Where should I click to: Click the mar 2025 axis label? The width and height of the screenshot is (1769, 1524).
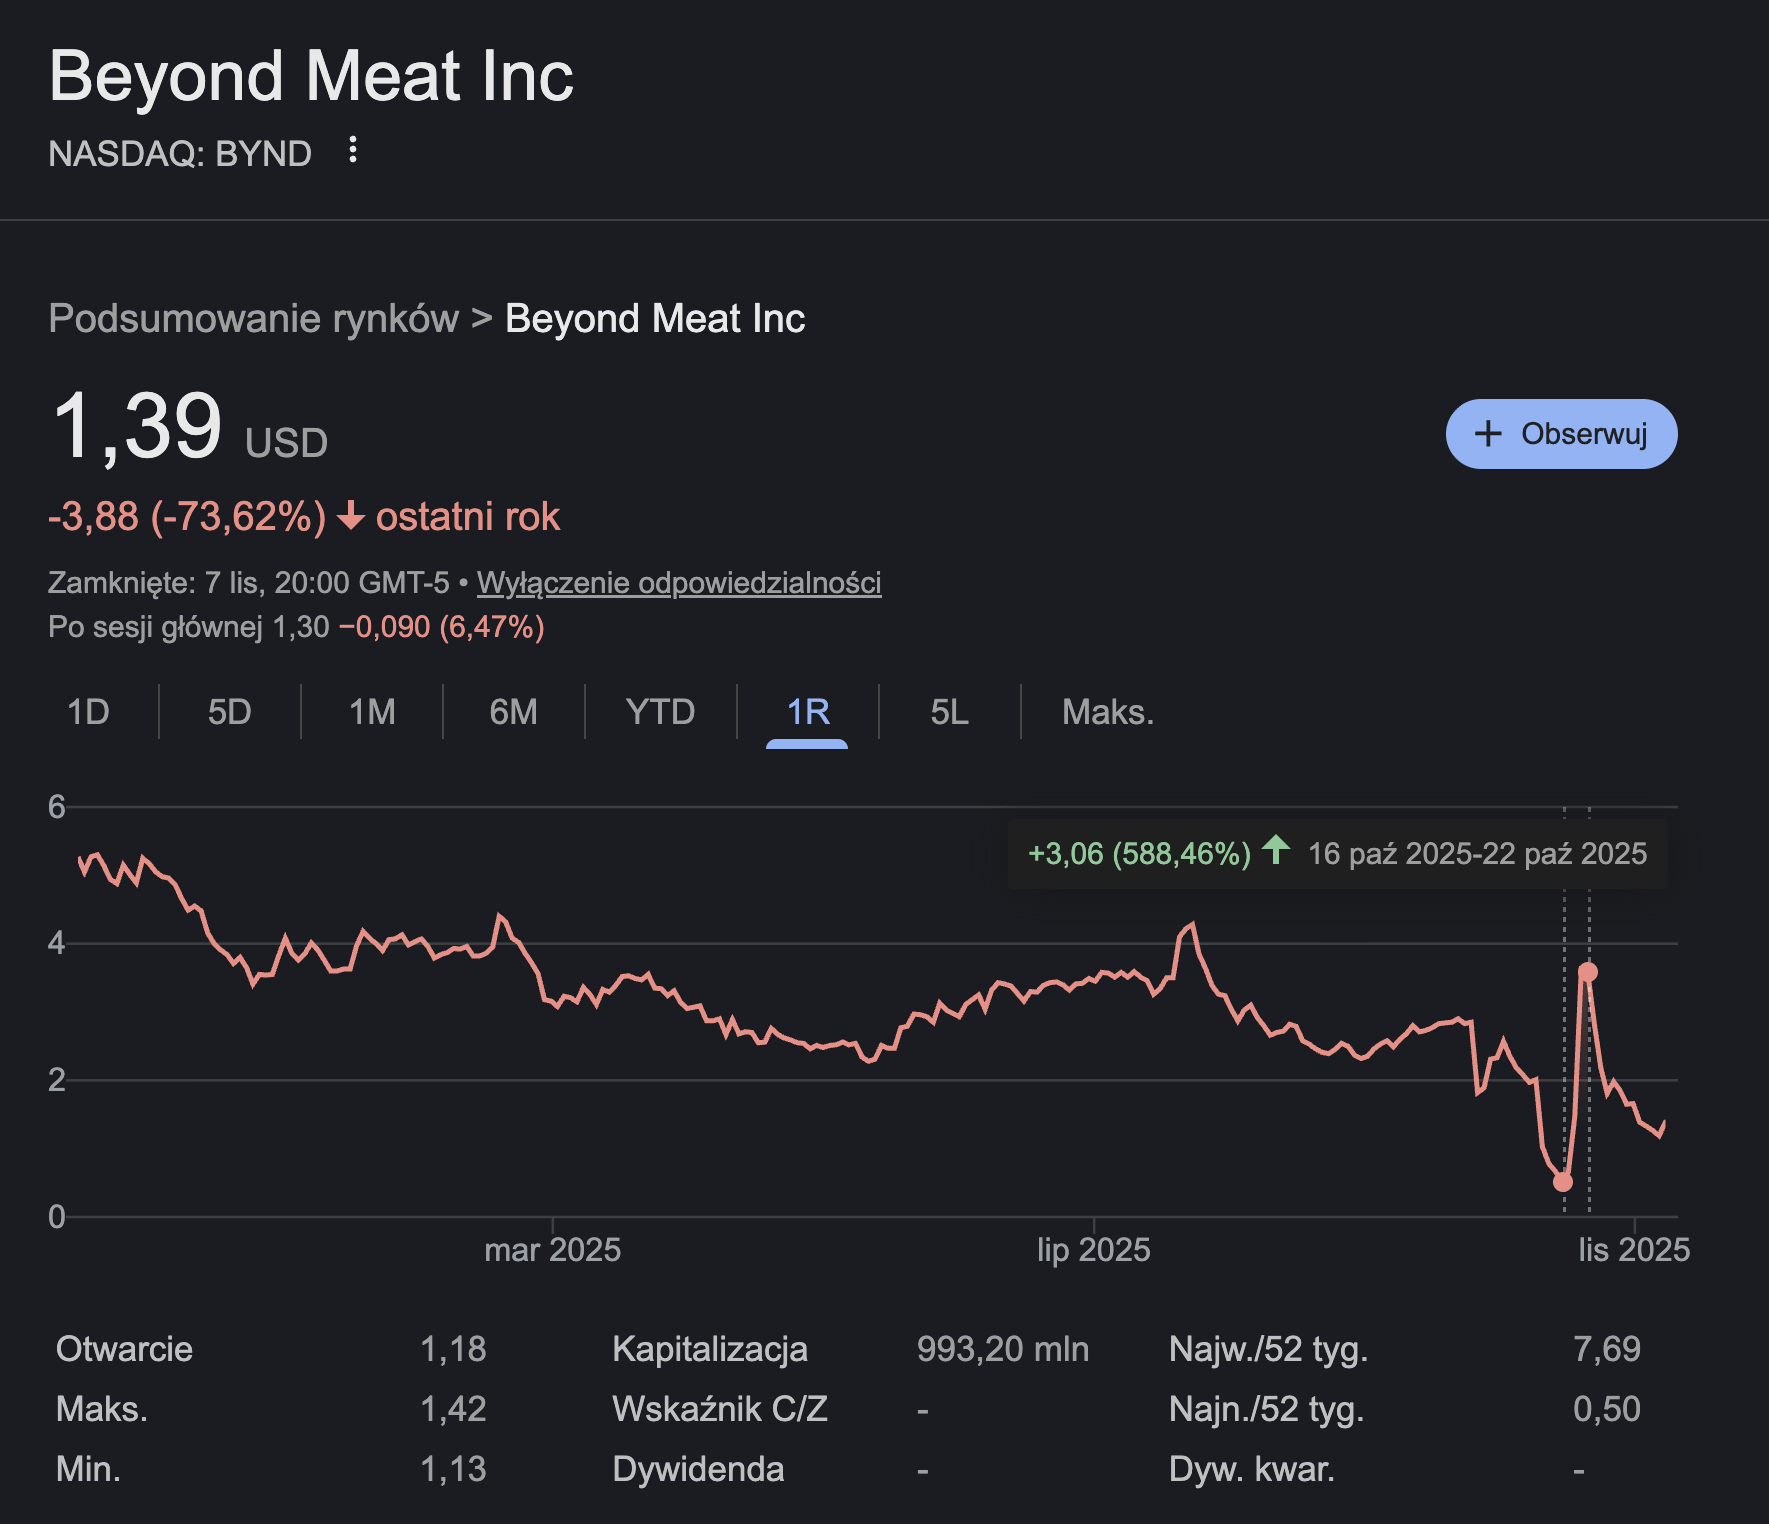pos(552,1250)
